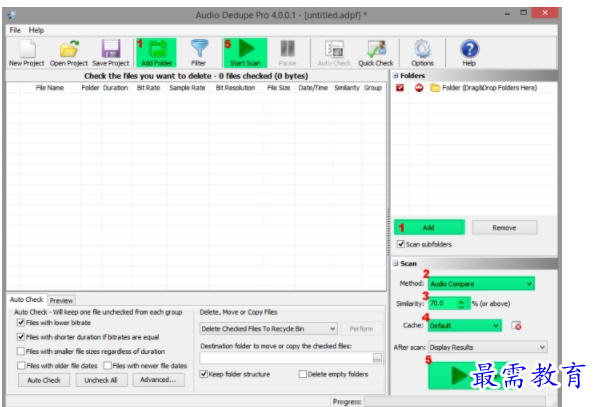Click the Perform button
Image resolution: width=594 pixels, height=407 pixels.
361,329
